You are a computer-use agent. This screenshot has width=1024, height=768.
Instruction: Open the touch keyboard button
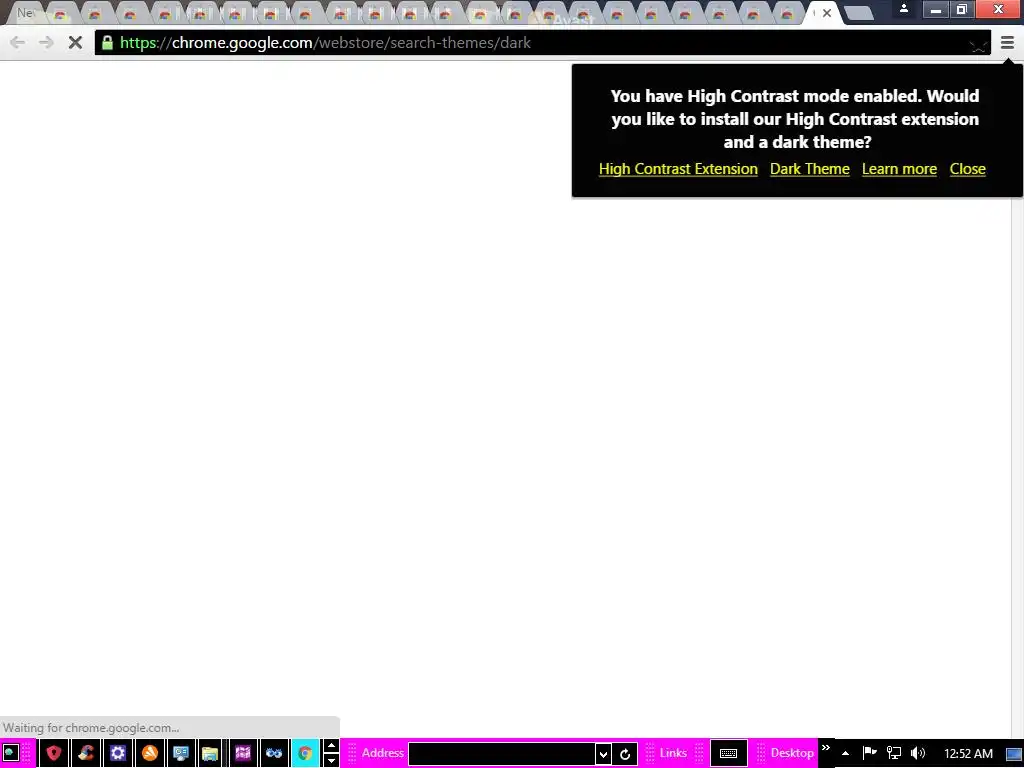[728, 753]
